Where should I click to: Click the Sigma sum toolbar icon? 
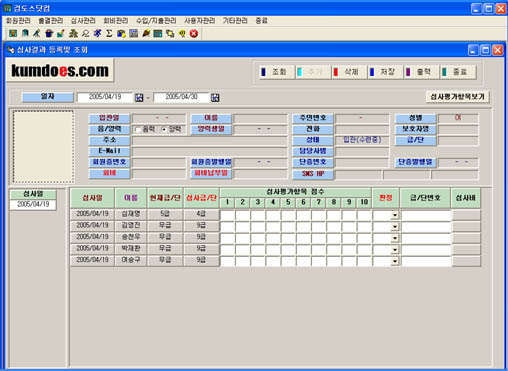(x=109, y=33)
